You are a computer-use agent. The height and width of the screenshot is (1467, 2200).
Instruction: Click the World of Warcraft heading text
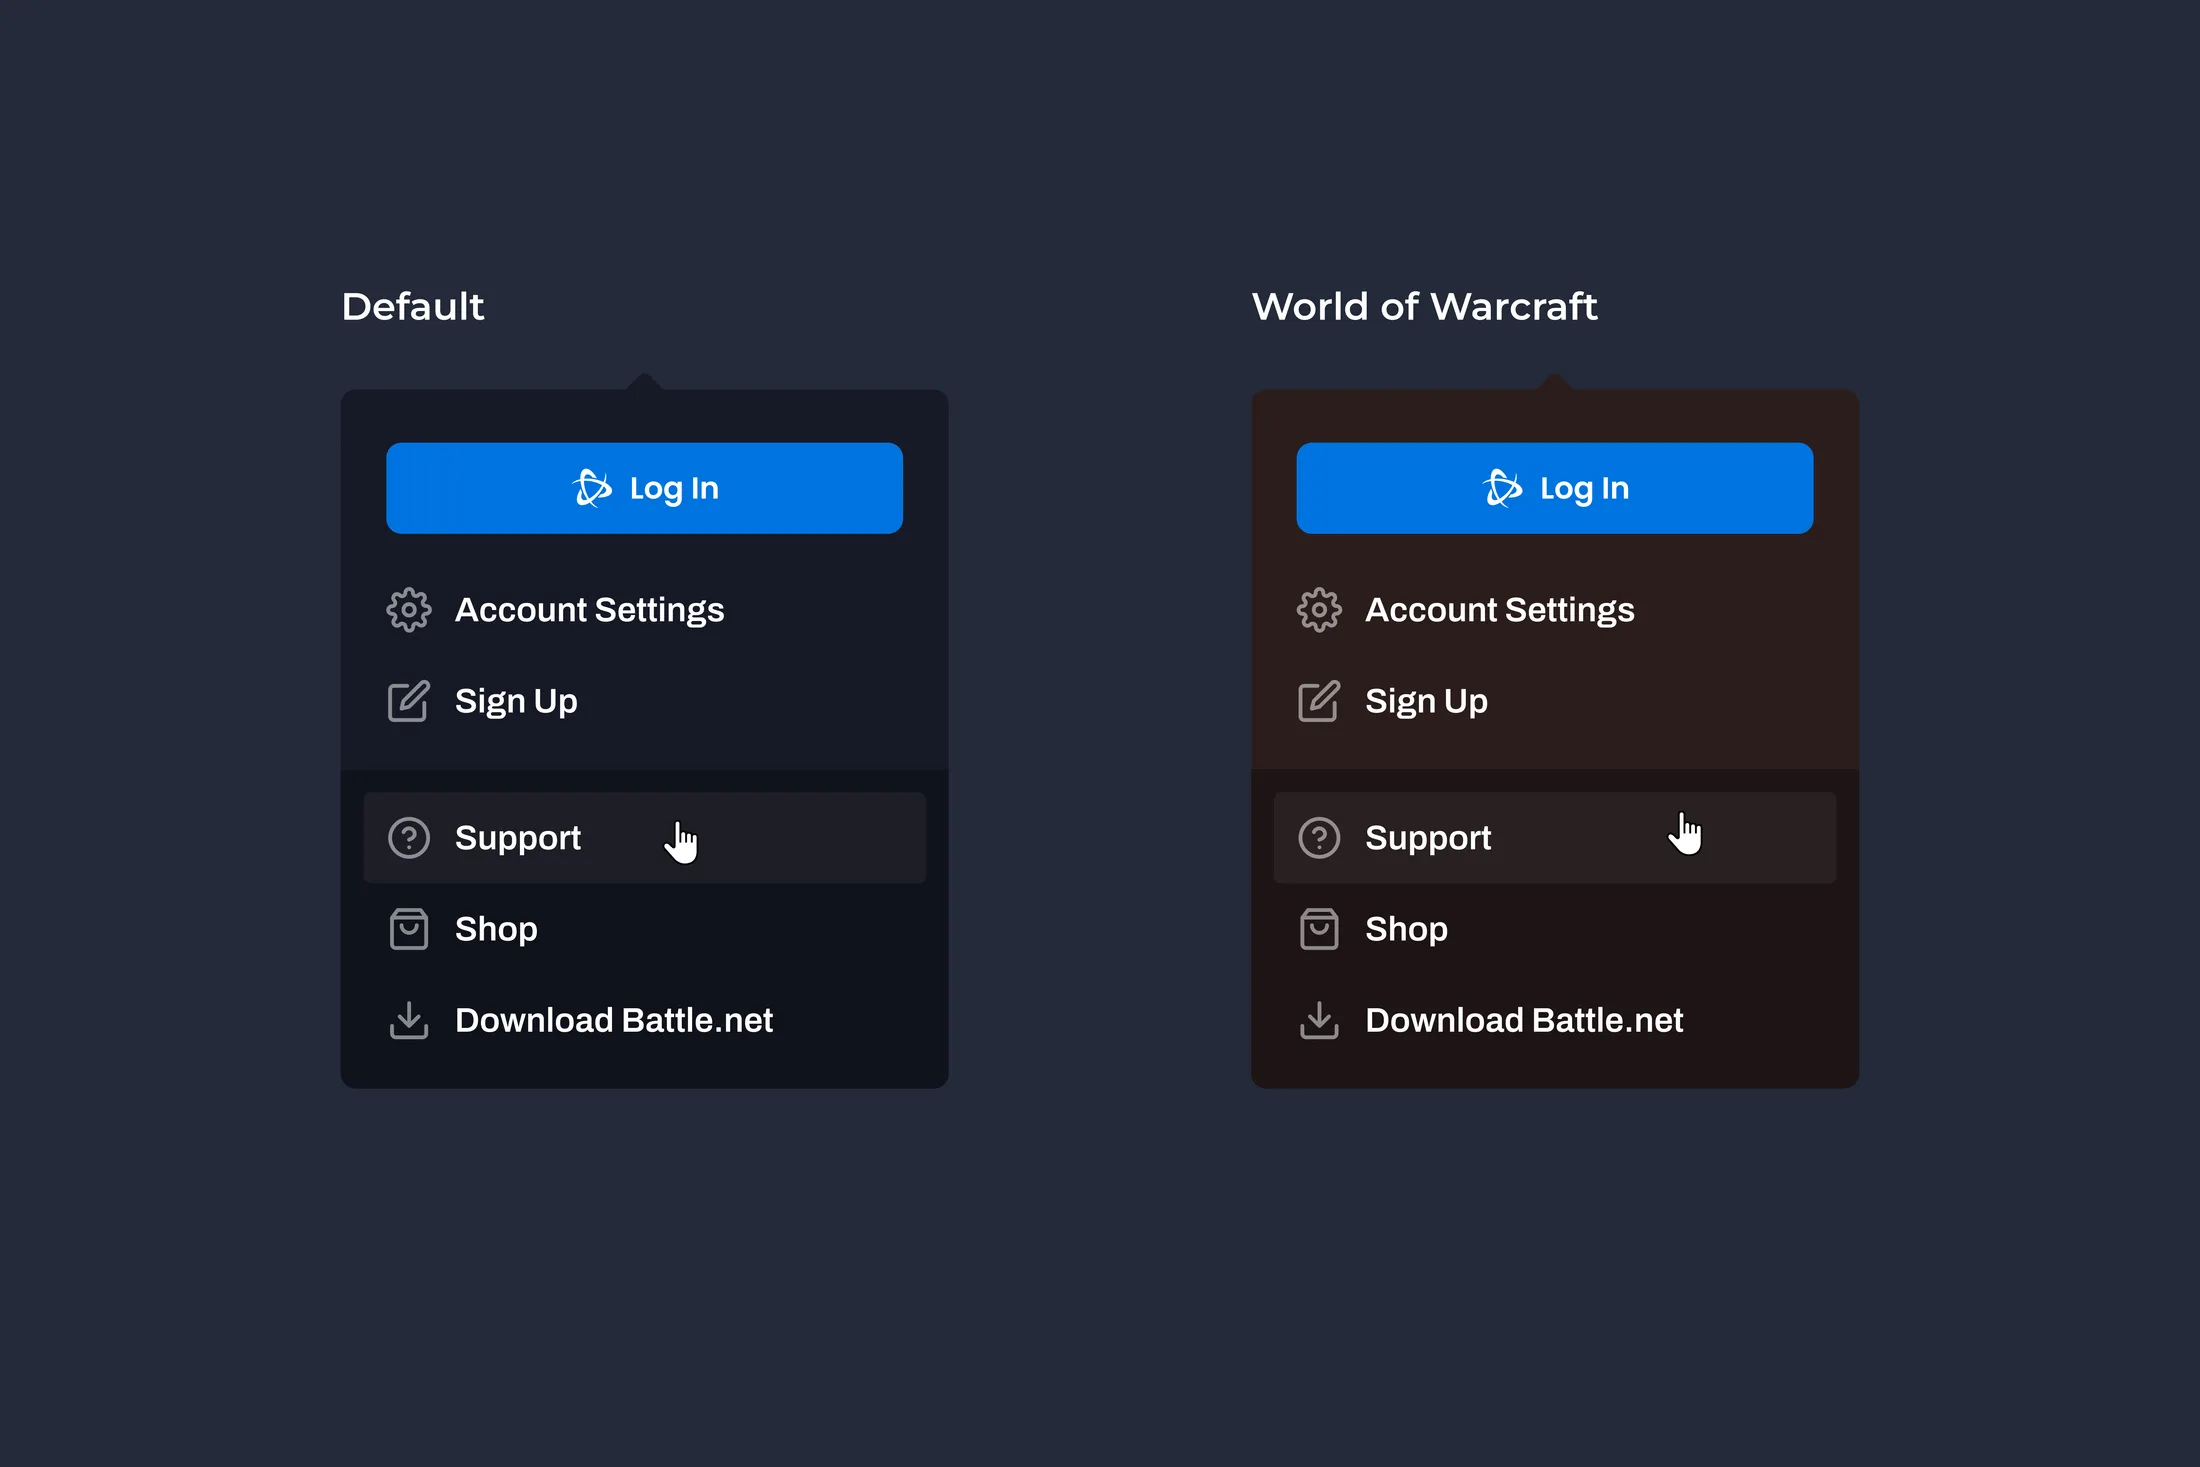coord(1424,306)
